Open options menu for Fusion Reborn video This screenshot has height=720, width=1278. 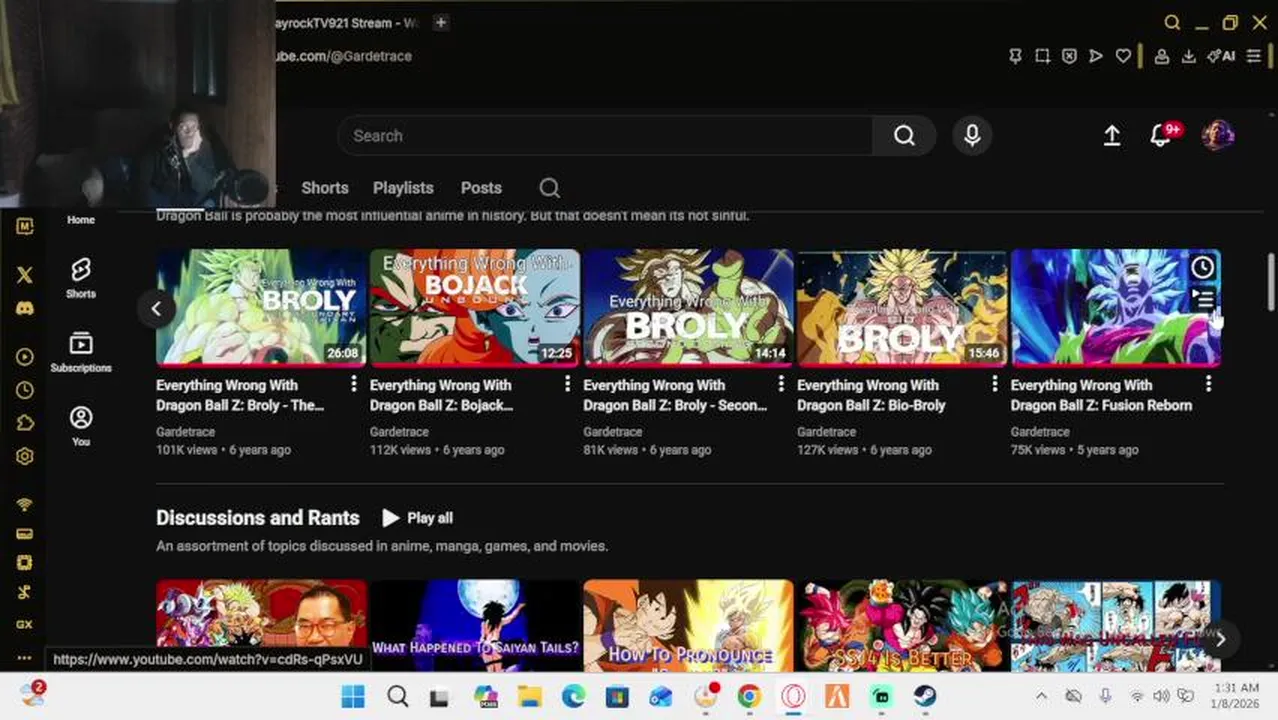point(1208,384)
